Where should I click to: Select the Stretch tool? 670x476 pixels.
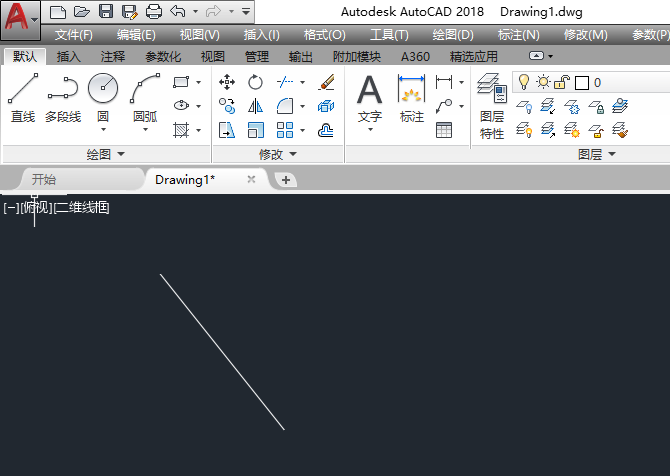[x=227, y=130]
